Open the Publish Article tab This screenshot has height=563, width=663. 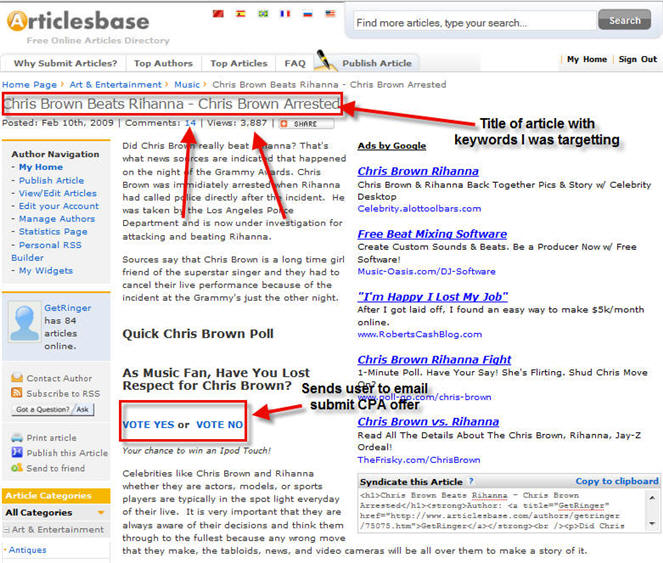pos(377,63)
